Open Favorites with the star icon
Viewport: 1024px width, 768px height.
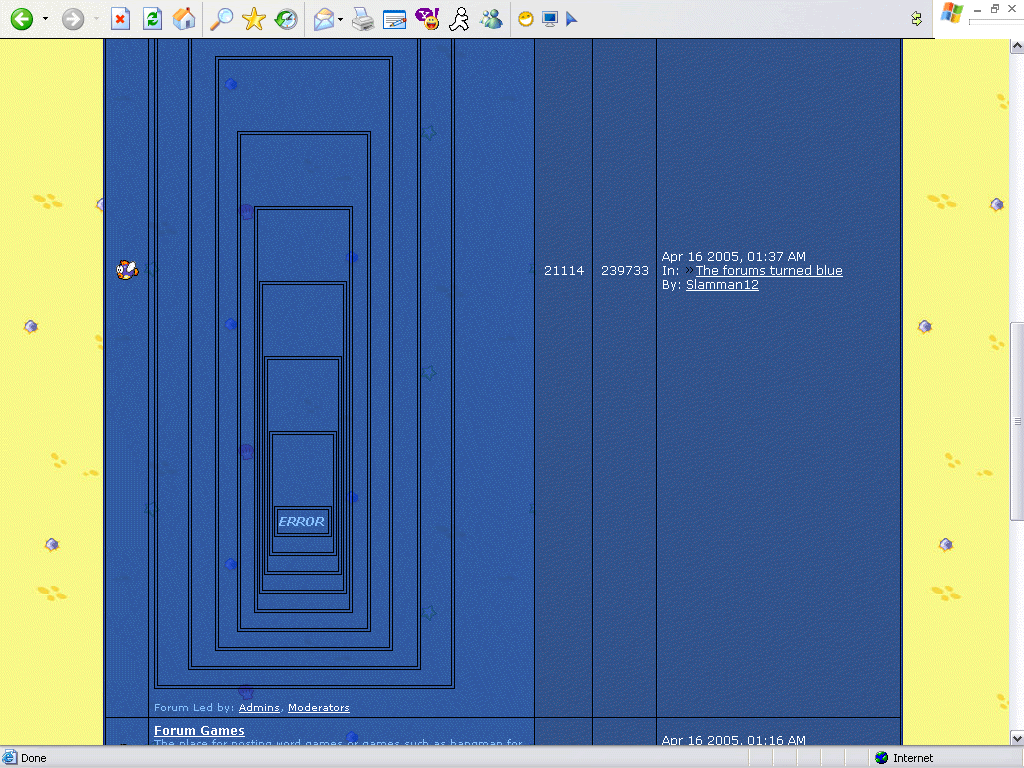254,19
